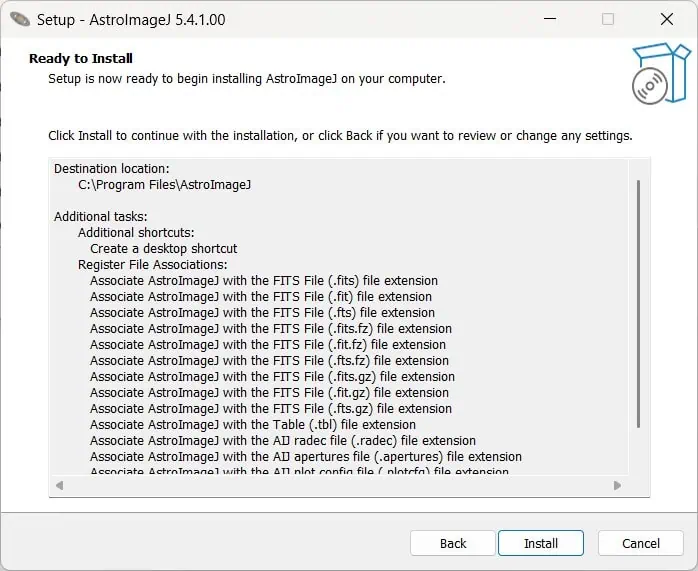Select the AIJ radec file (.radec) line
The image size is (698, 571).
pos(283,441)
